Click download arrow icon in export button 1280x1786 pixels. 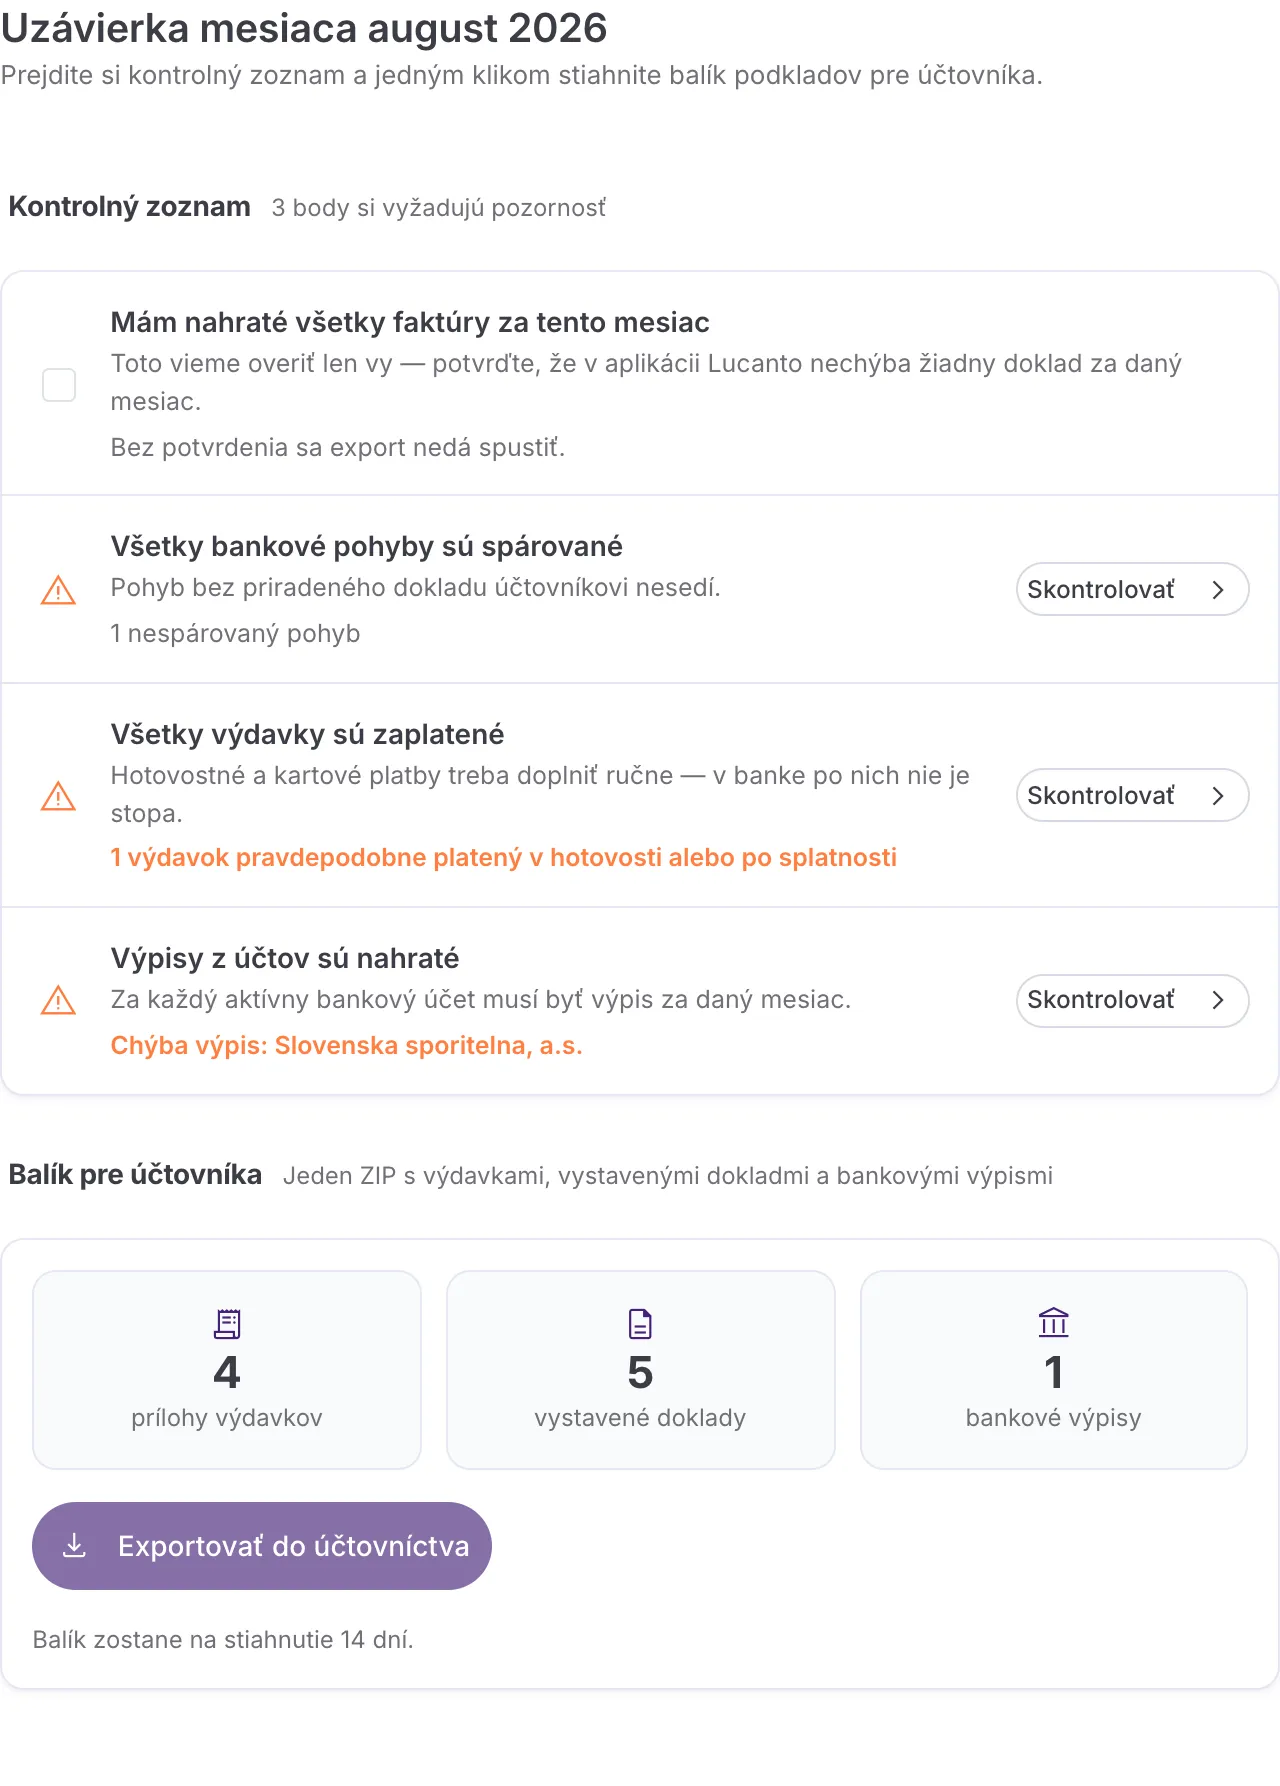[x=74, y=1546]
